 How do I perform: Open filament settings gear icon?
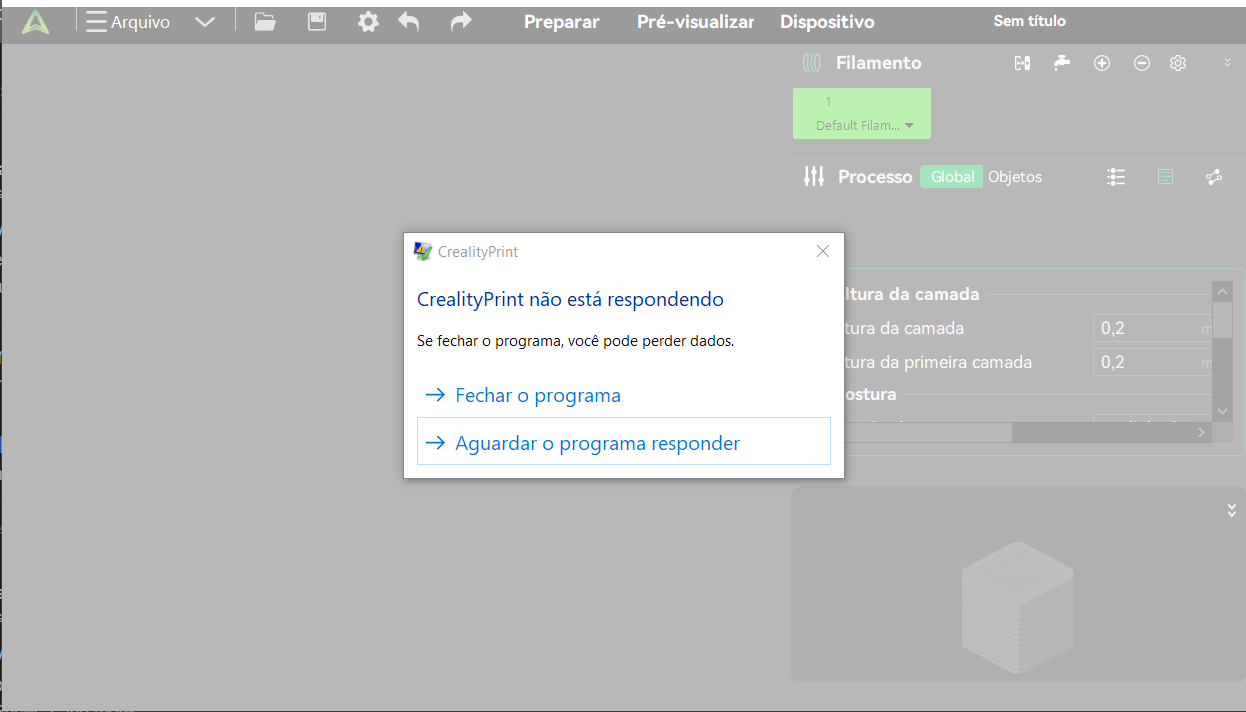coord(1178,63)
